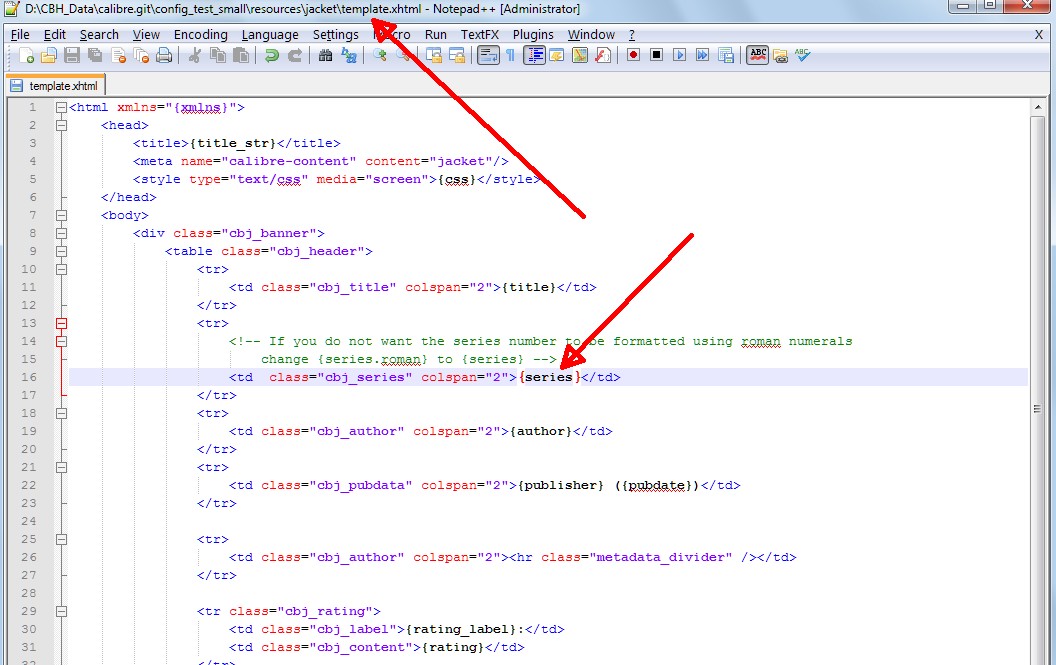The image size is (1056, 665).
Task: Click the spell-check folder settings icon
Action: point(781,55)
